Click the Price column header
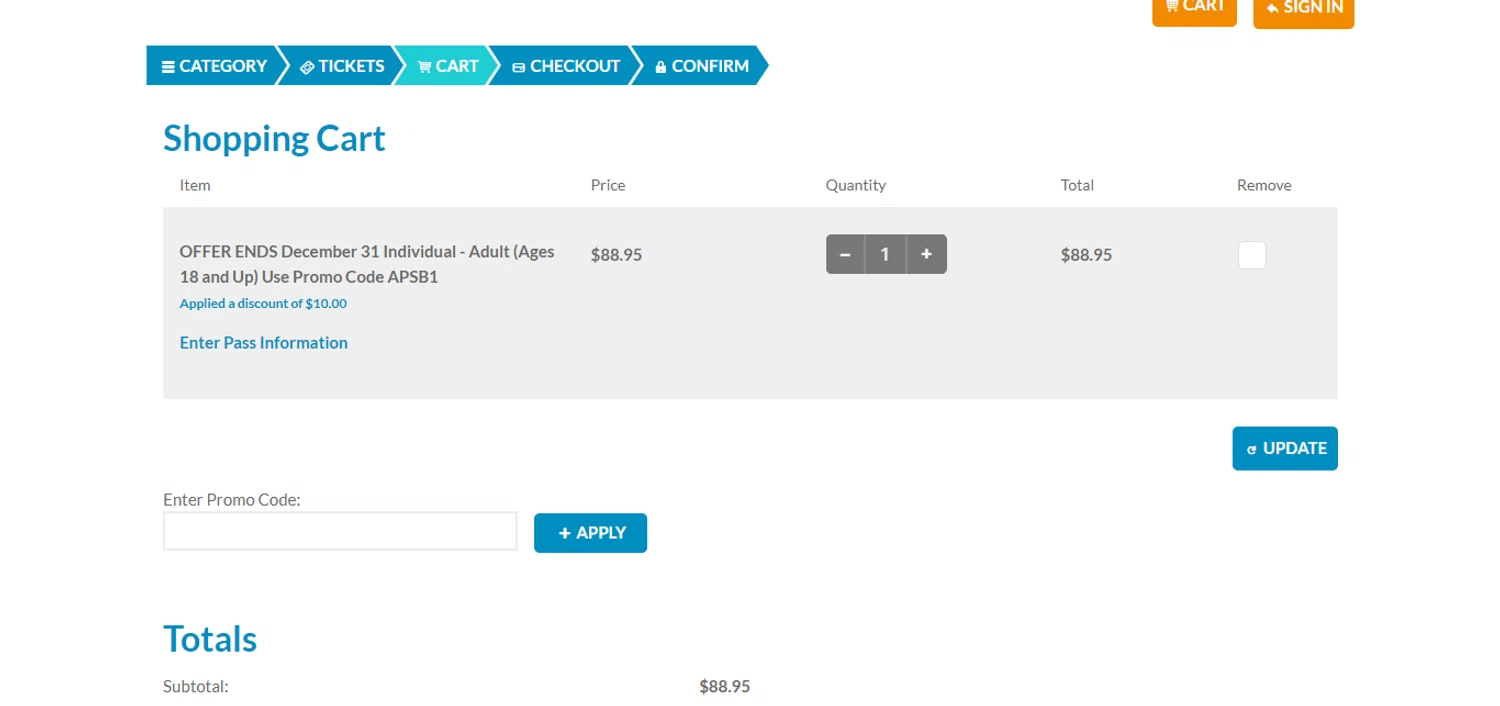The height and width of the screenshot is (706, 1500). coord(608,185)
